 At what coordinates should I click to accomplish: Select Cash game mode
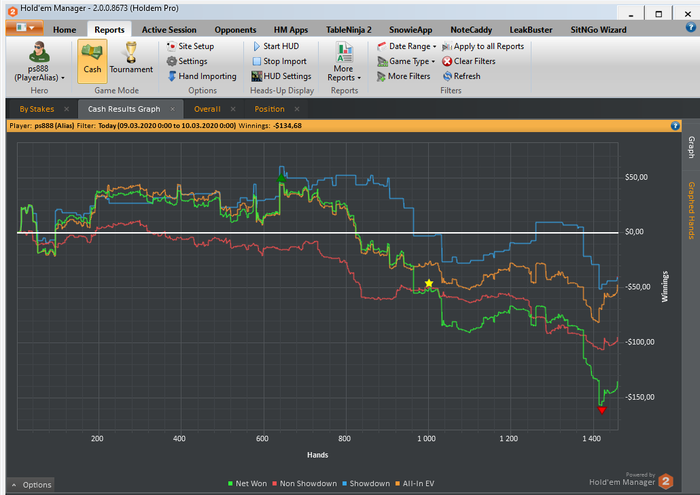click(92, 61)
